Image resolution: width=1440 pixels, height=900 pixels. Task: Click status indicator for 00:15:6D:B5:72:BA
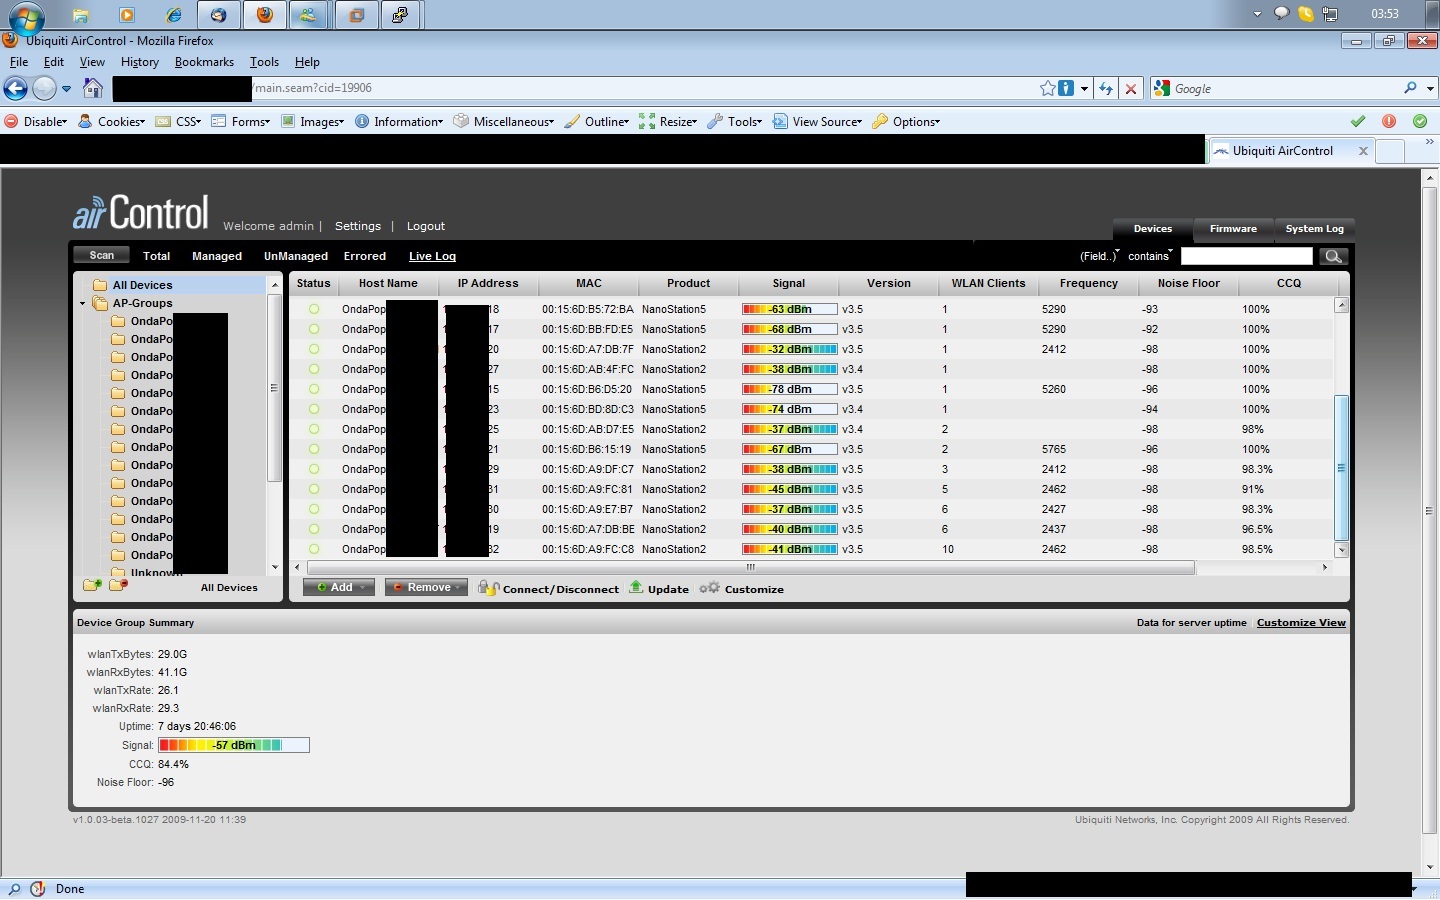(x=314, y=309)
